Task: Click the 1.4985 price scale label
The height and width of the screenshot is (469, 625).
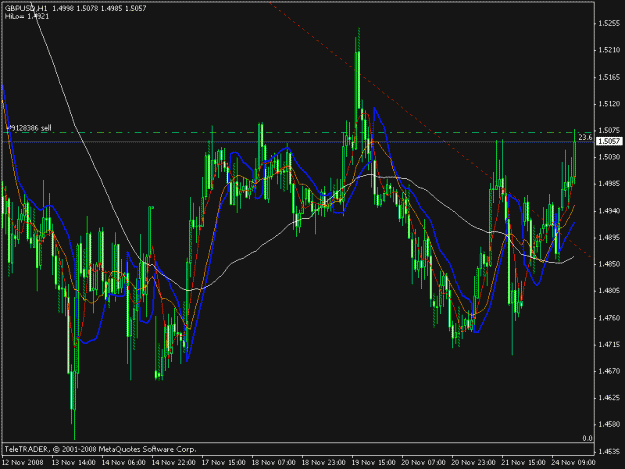Action: 609,184
